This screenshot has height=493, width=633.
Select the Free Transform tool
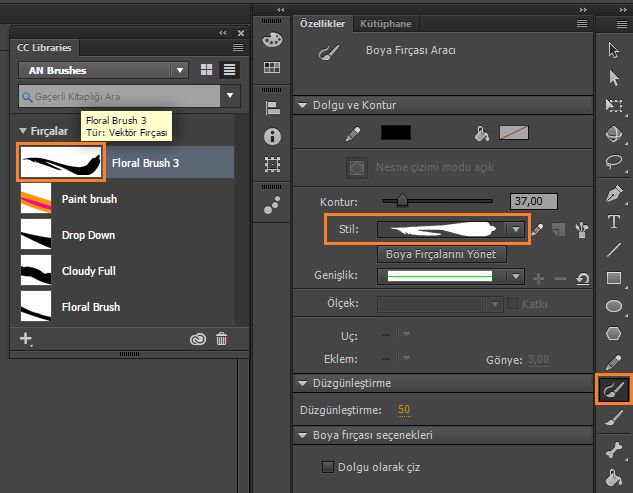click(614, 105)
